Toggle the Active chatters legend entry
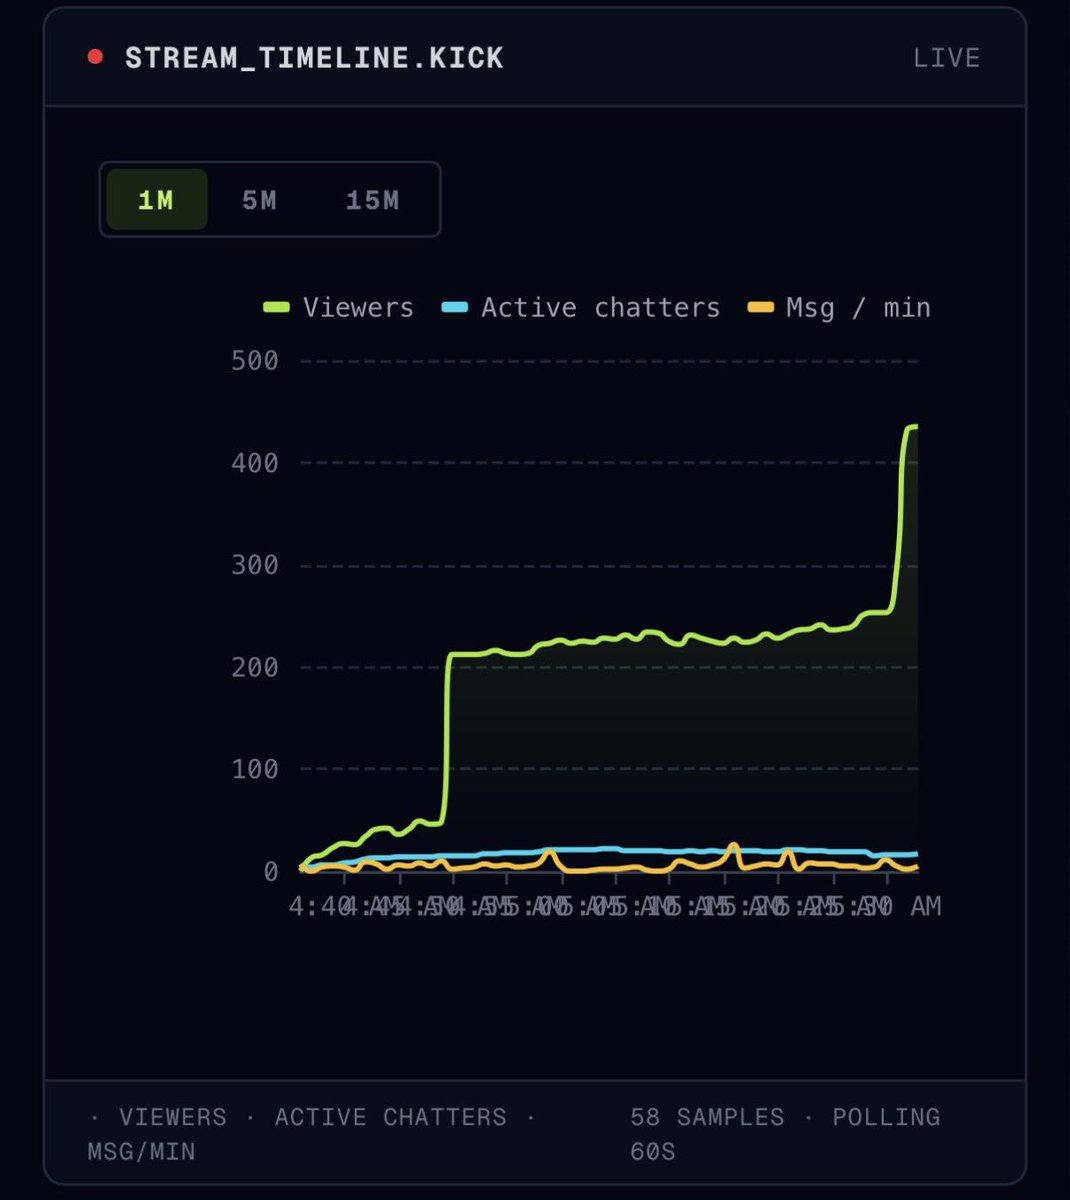Viewport: 1070px width, 1200px height. [581, 308]
